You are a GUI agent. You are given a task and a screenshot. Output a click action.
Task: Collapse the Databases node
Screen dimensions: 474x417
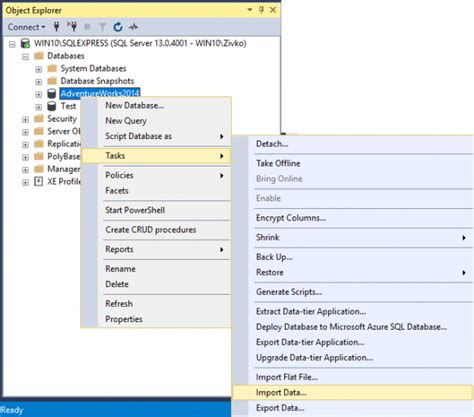pos(26,57)
